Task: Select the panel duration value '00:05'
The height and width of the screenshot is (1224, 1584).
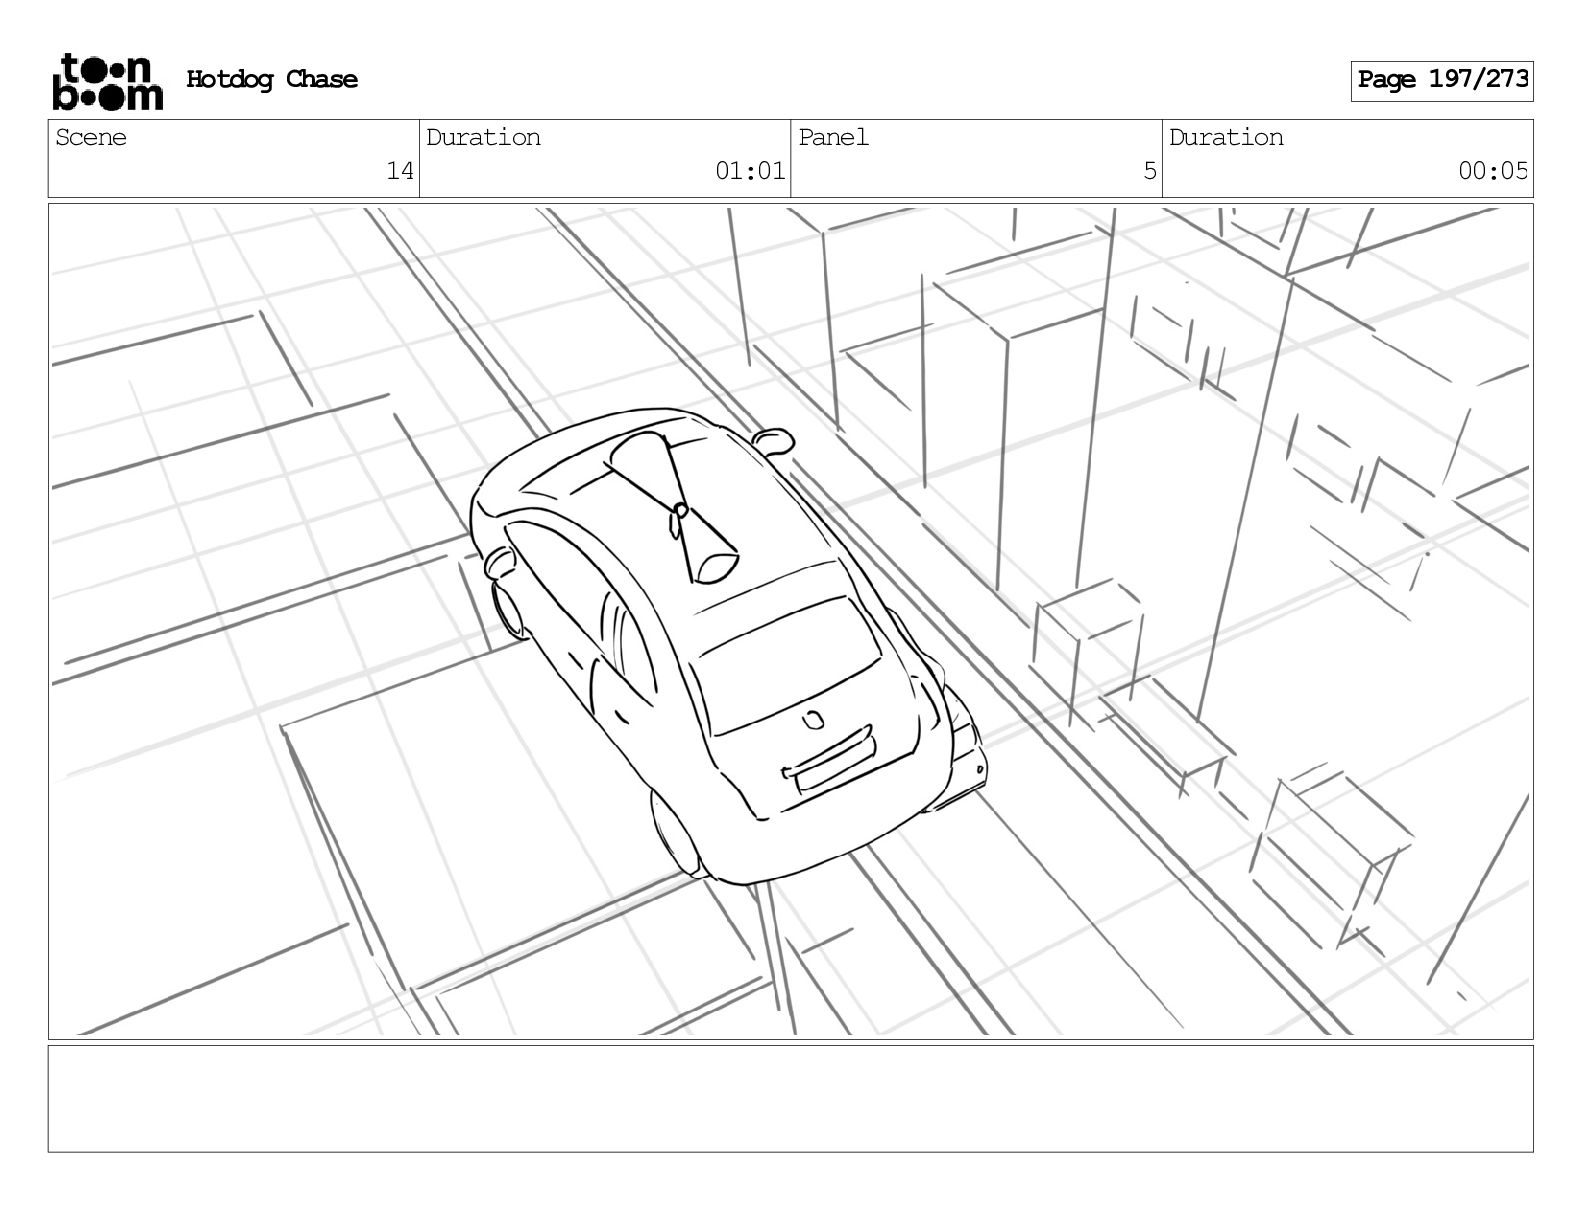Action: click(x=1493, y=171)
